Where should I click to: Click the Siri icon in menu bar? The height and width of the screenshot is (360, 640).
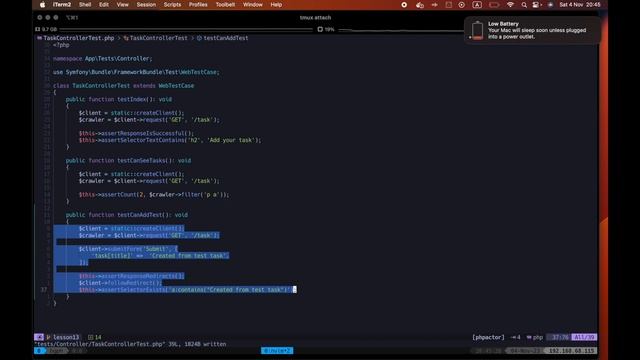point(550,5)
